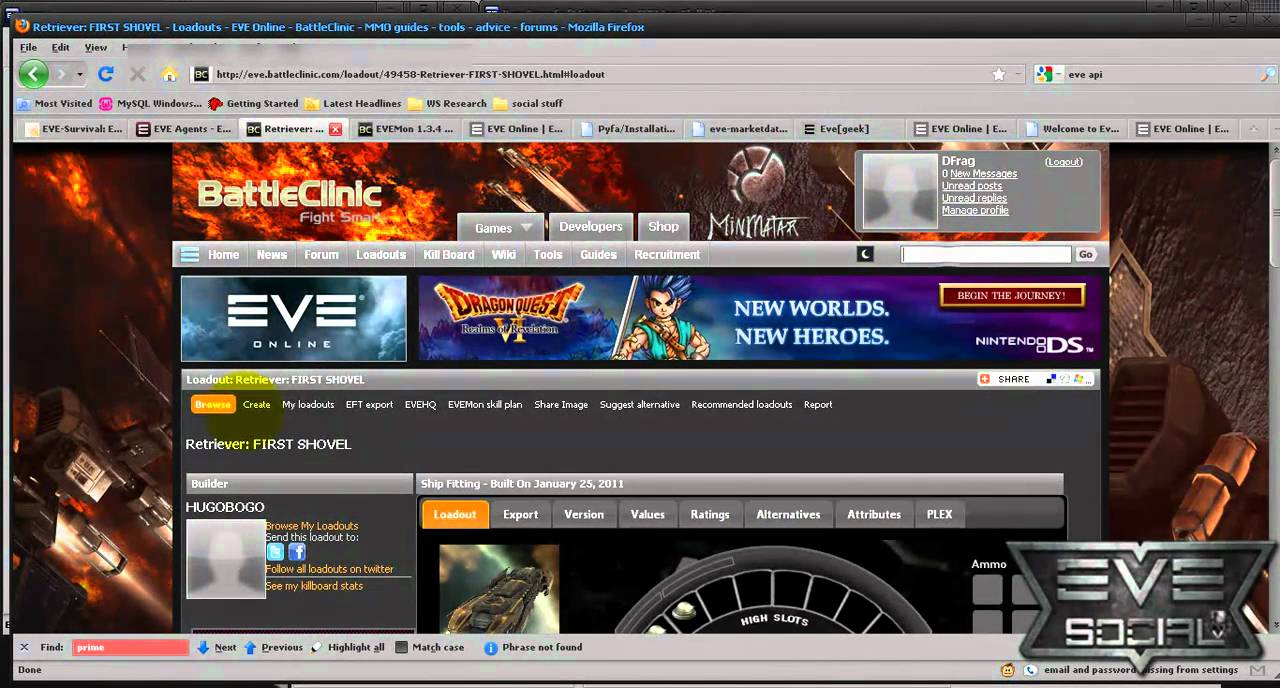Click Suggest alternative link
Screen dimensions: 1280x688
point(640,405)
